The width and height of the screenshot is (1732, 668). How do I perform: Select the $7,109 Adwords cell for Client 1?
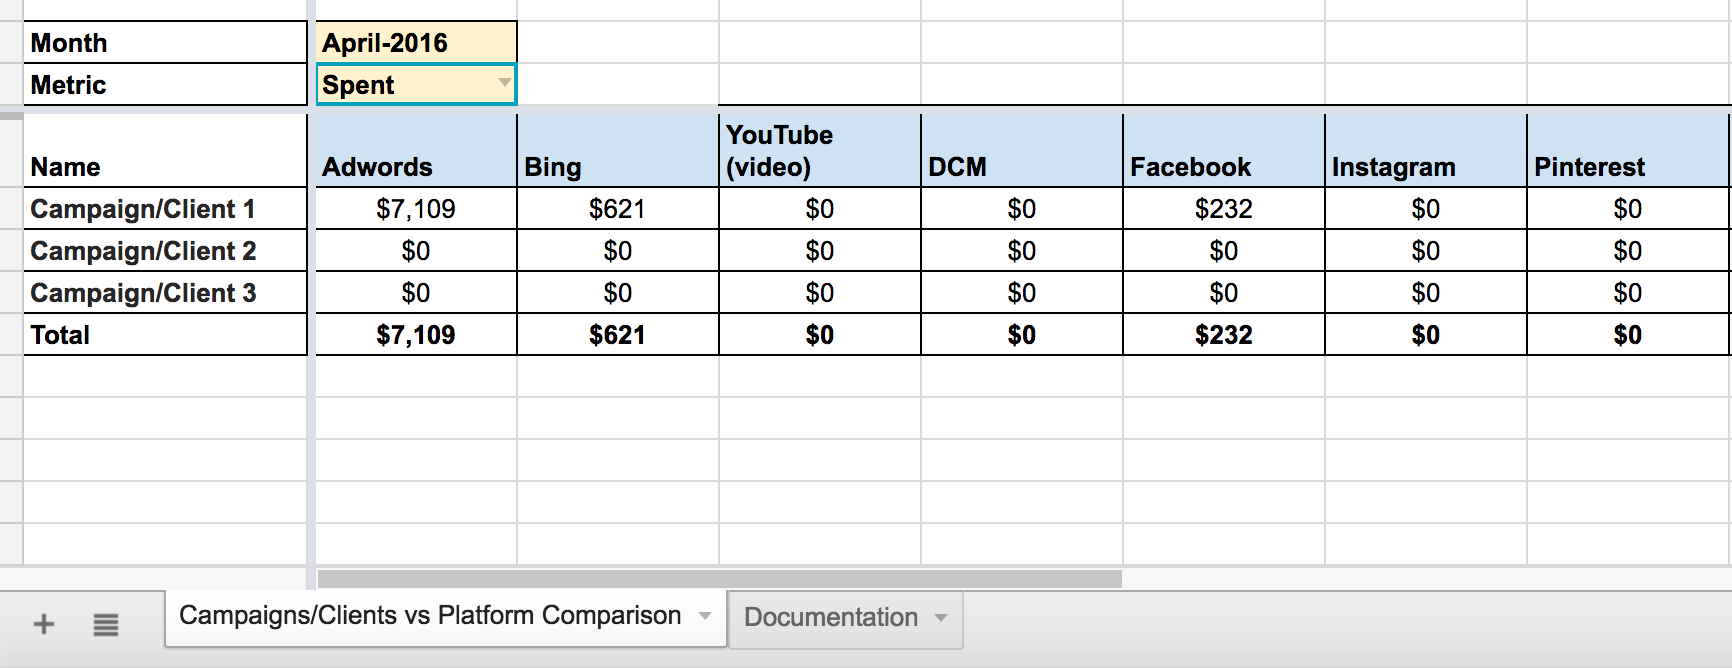point(416,209)
